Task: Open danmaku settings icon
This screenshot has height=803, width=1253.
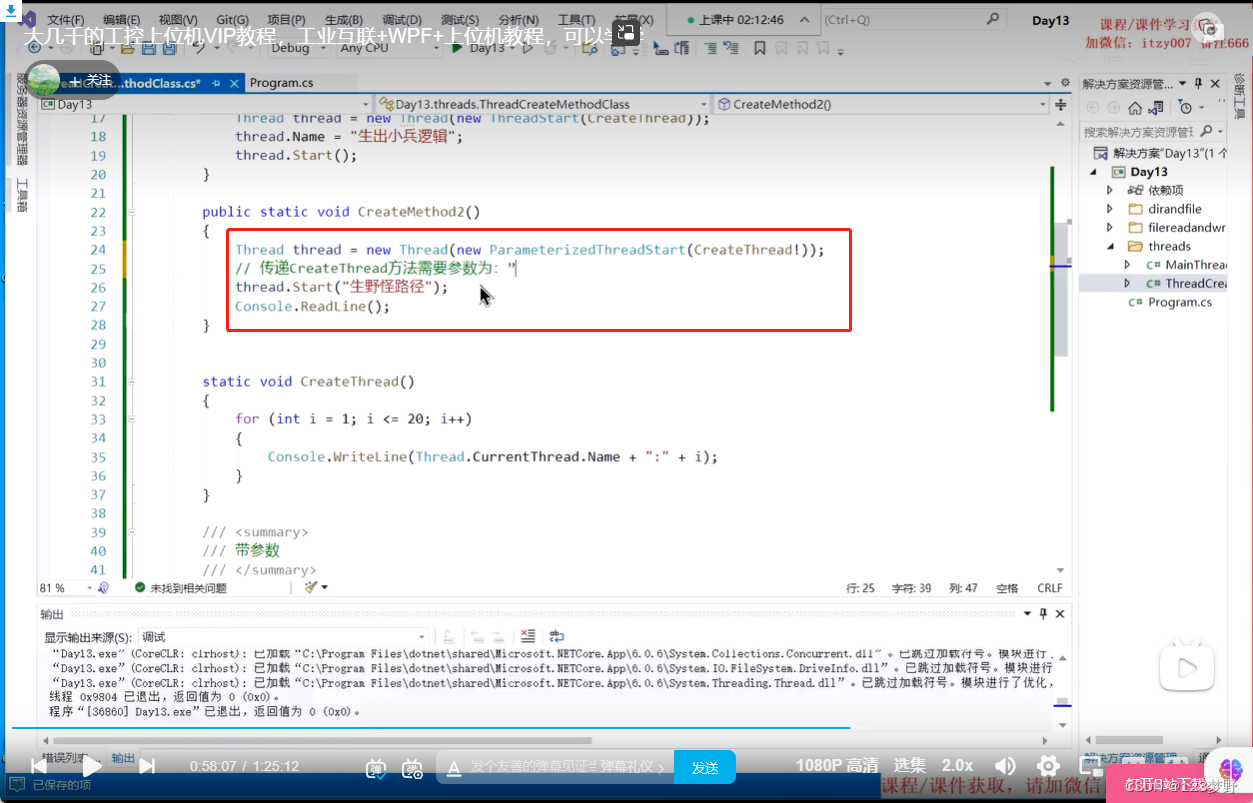Action: coord(412,767)
